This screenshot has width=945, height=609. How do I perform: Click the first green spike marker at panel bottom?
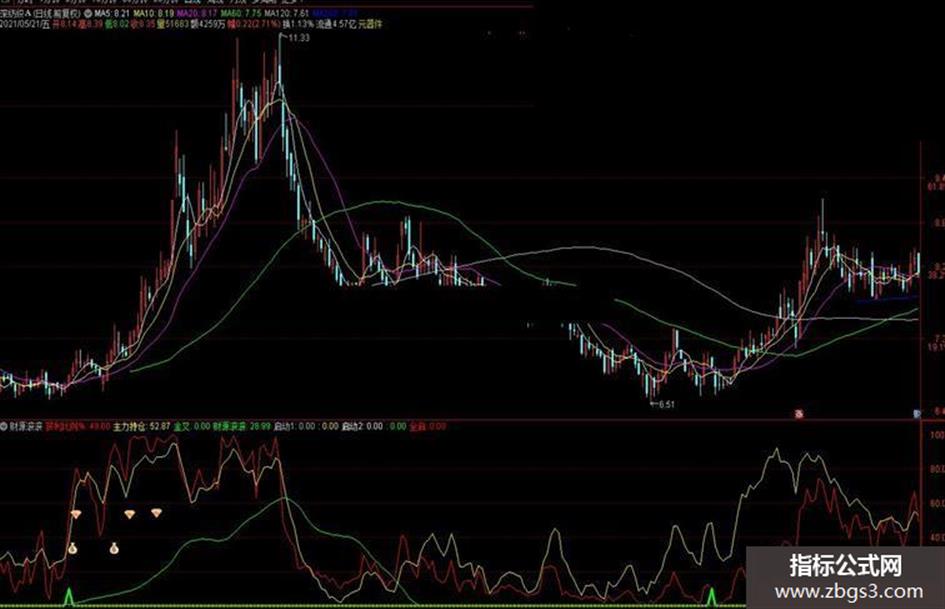click(69, 596)
